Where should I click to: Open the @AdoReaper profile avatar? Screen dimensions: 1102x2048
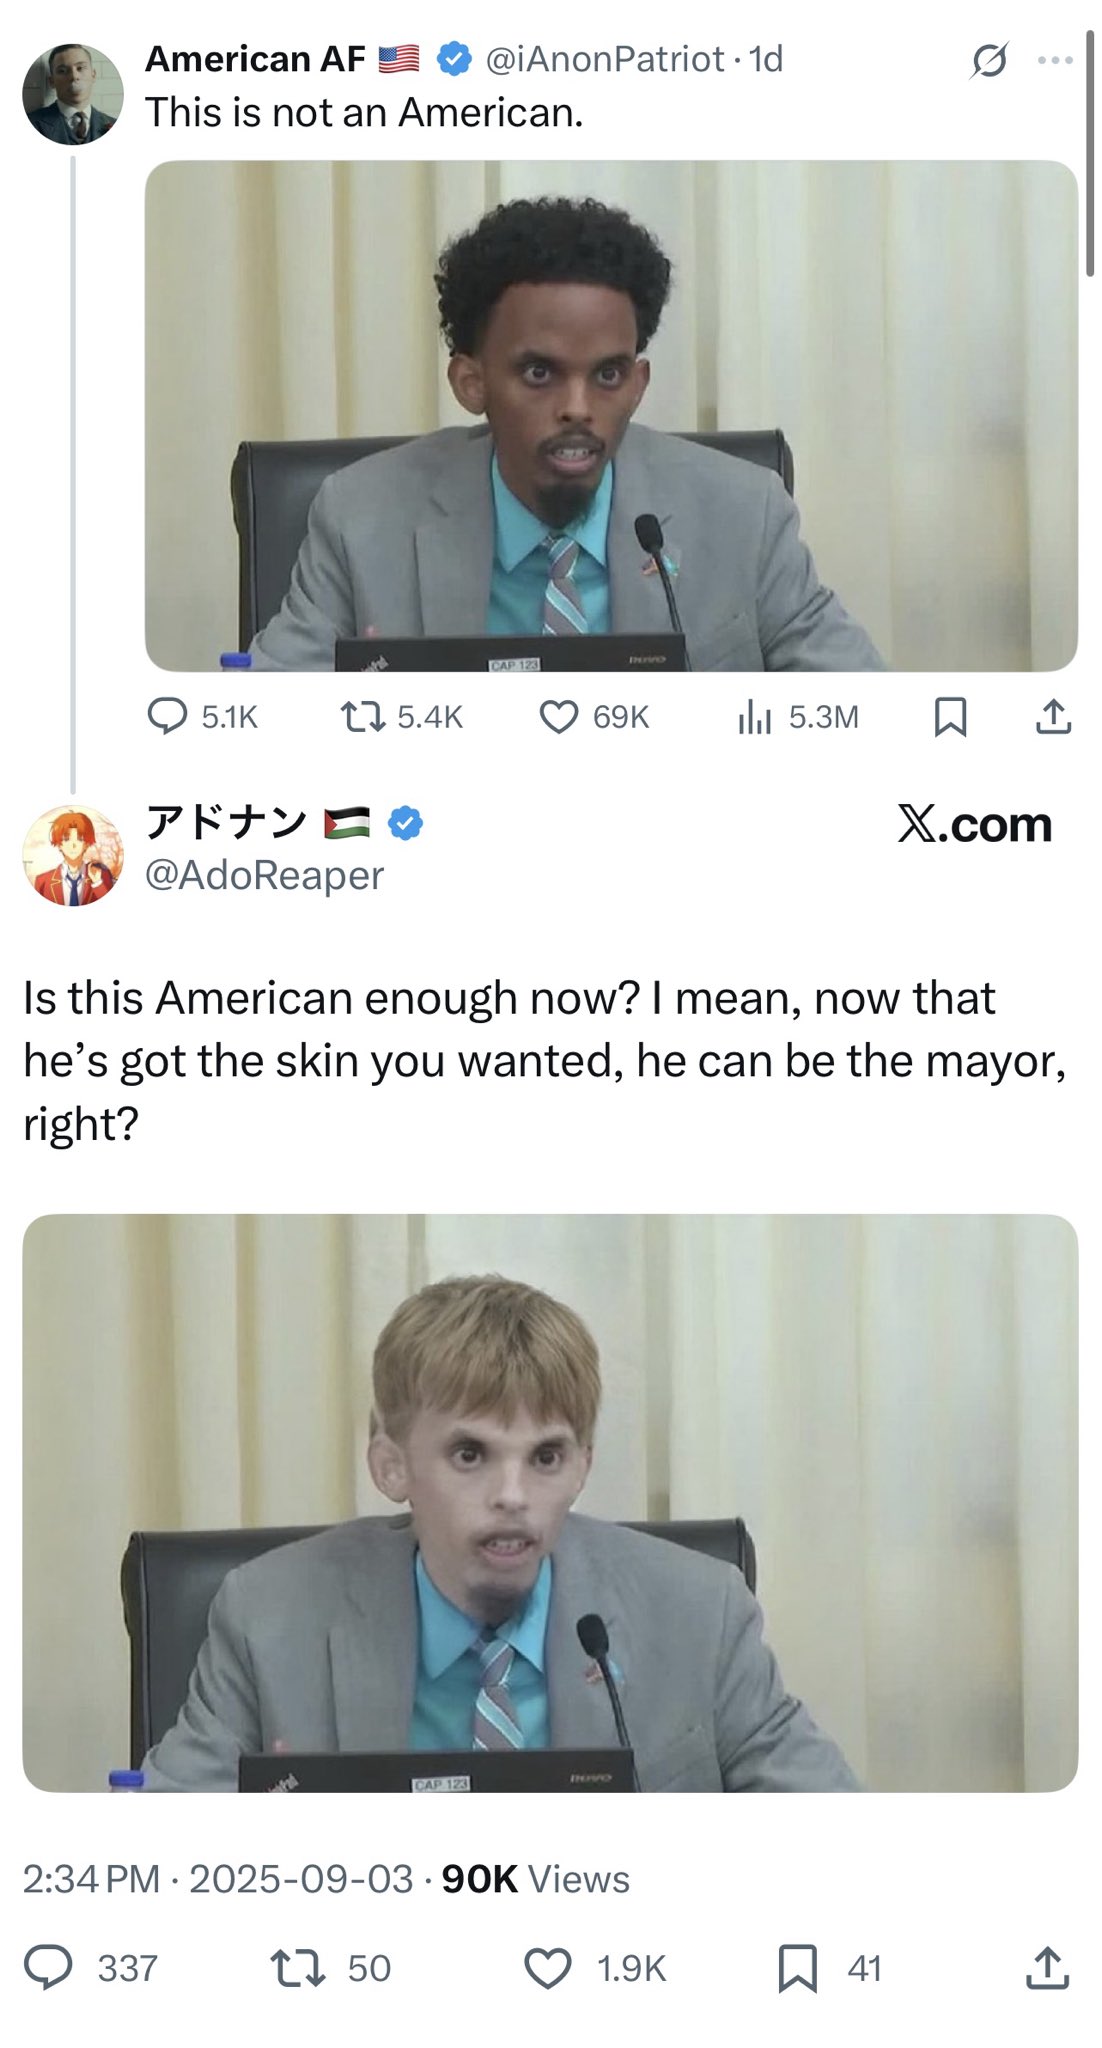tap(73, 856)
